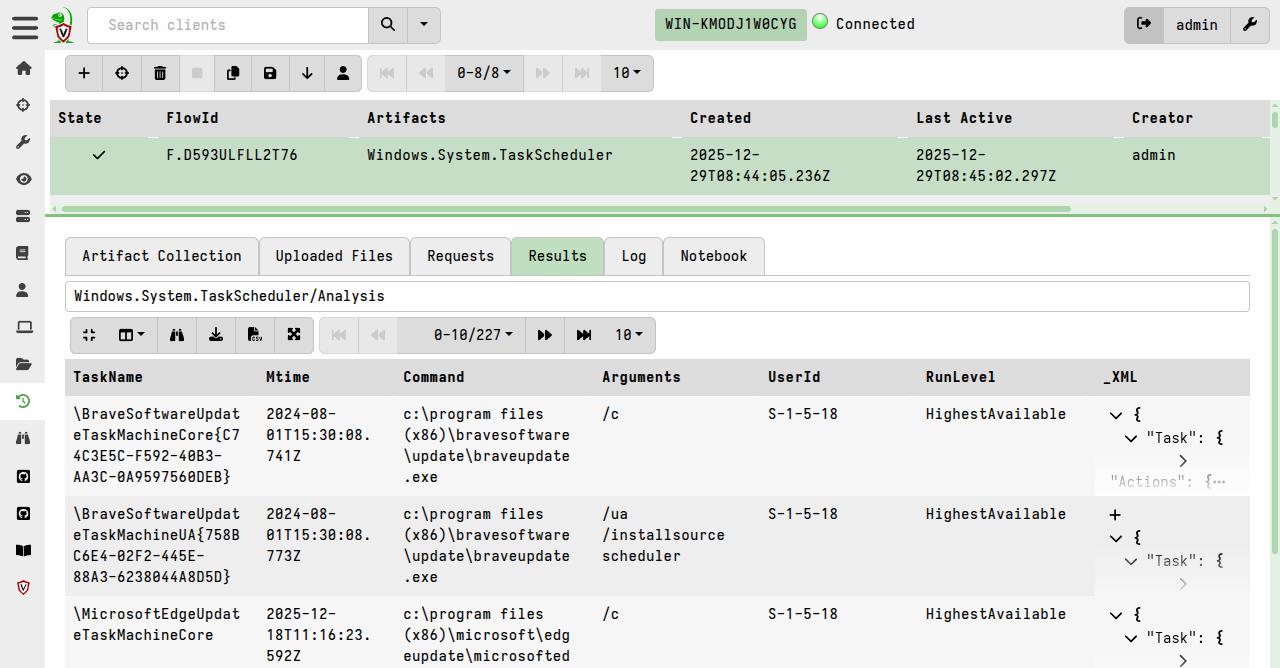Click the laptop icon in the sidebar
Viewport: 1280px width, 668px height.
(23, 327)
